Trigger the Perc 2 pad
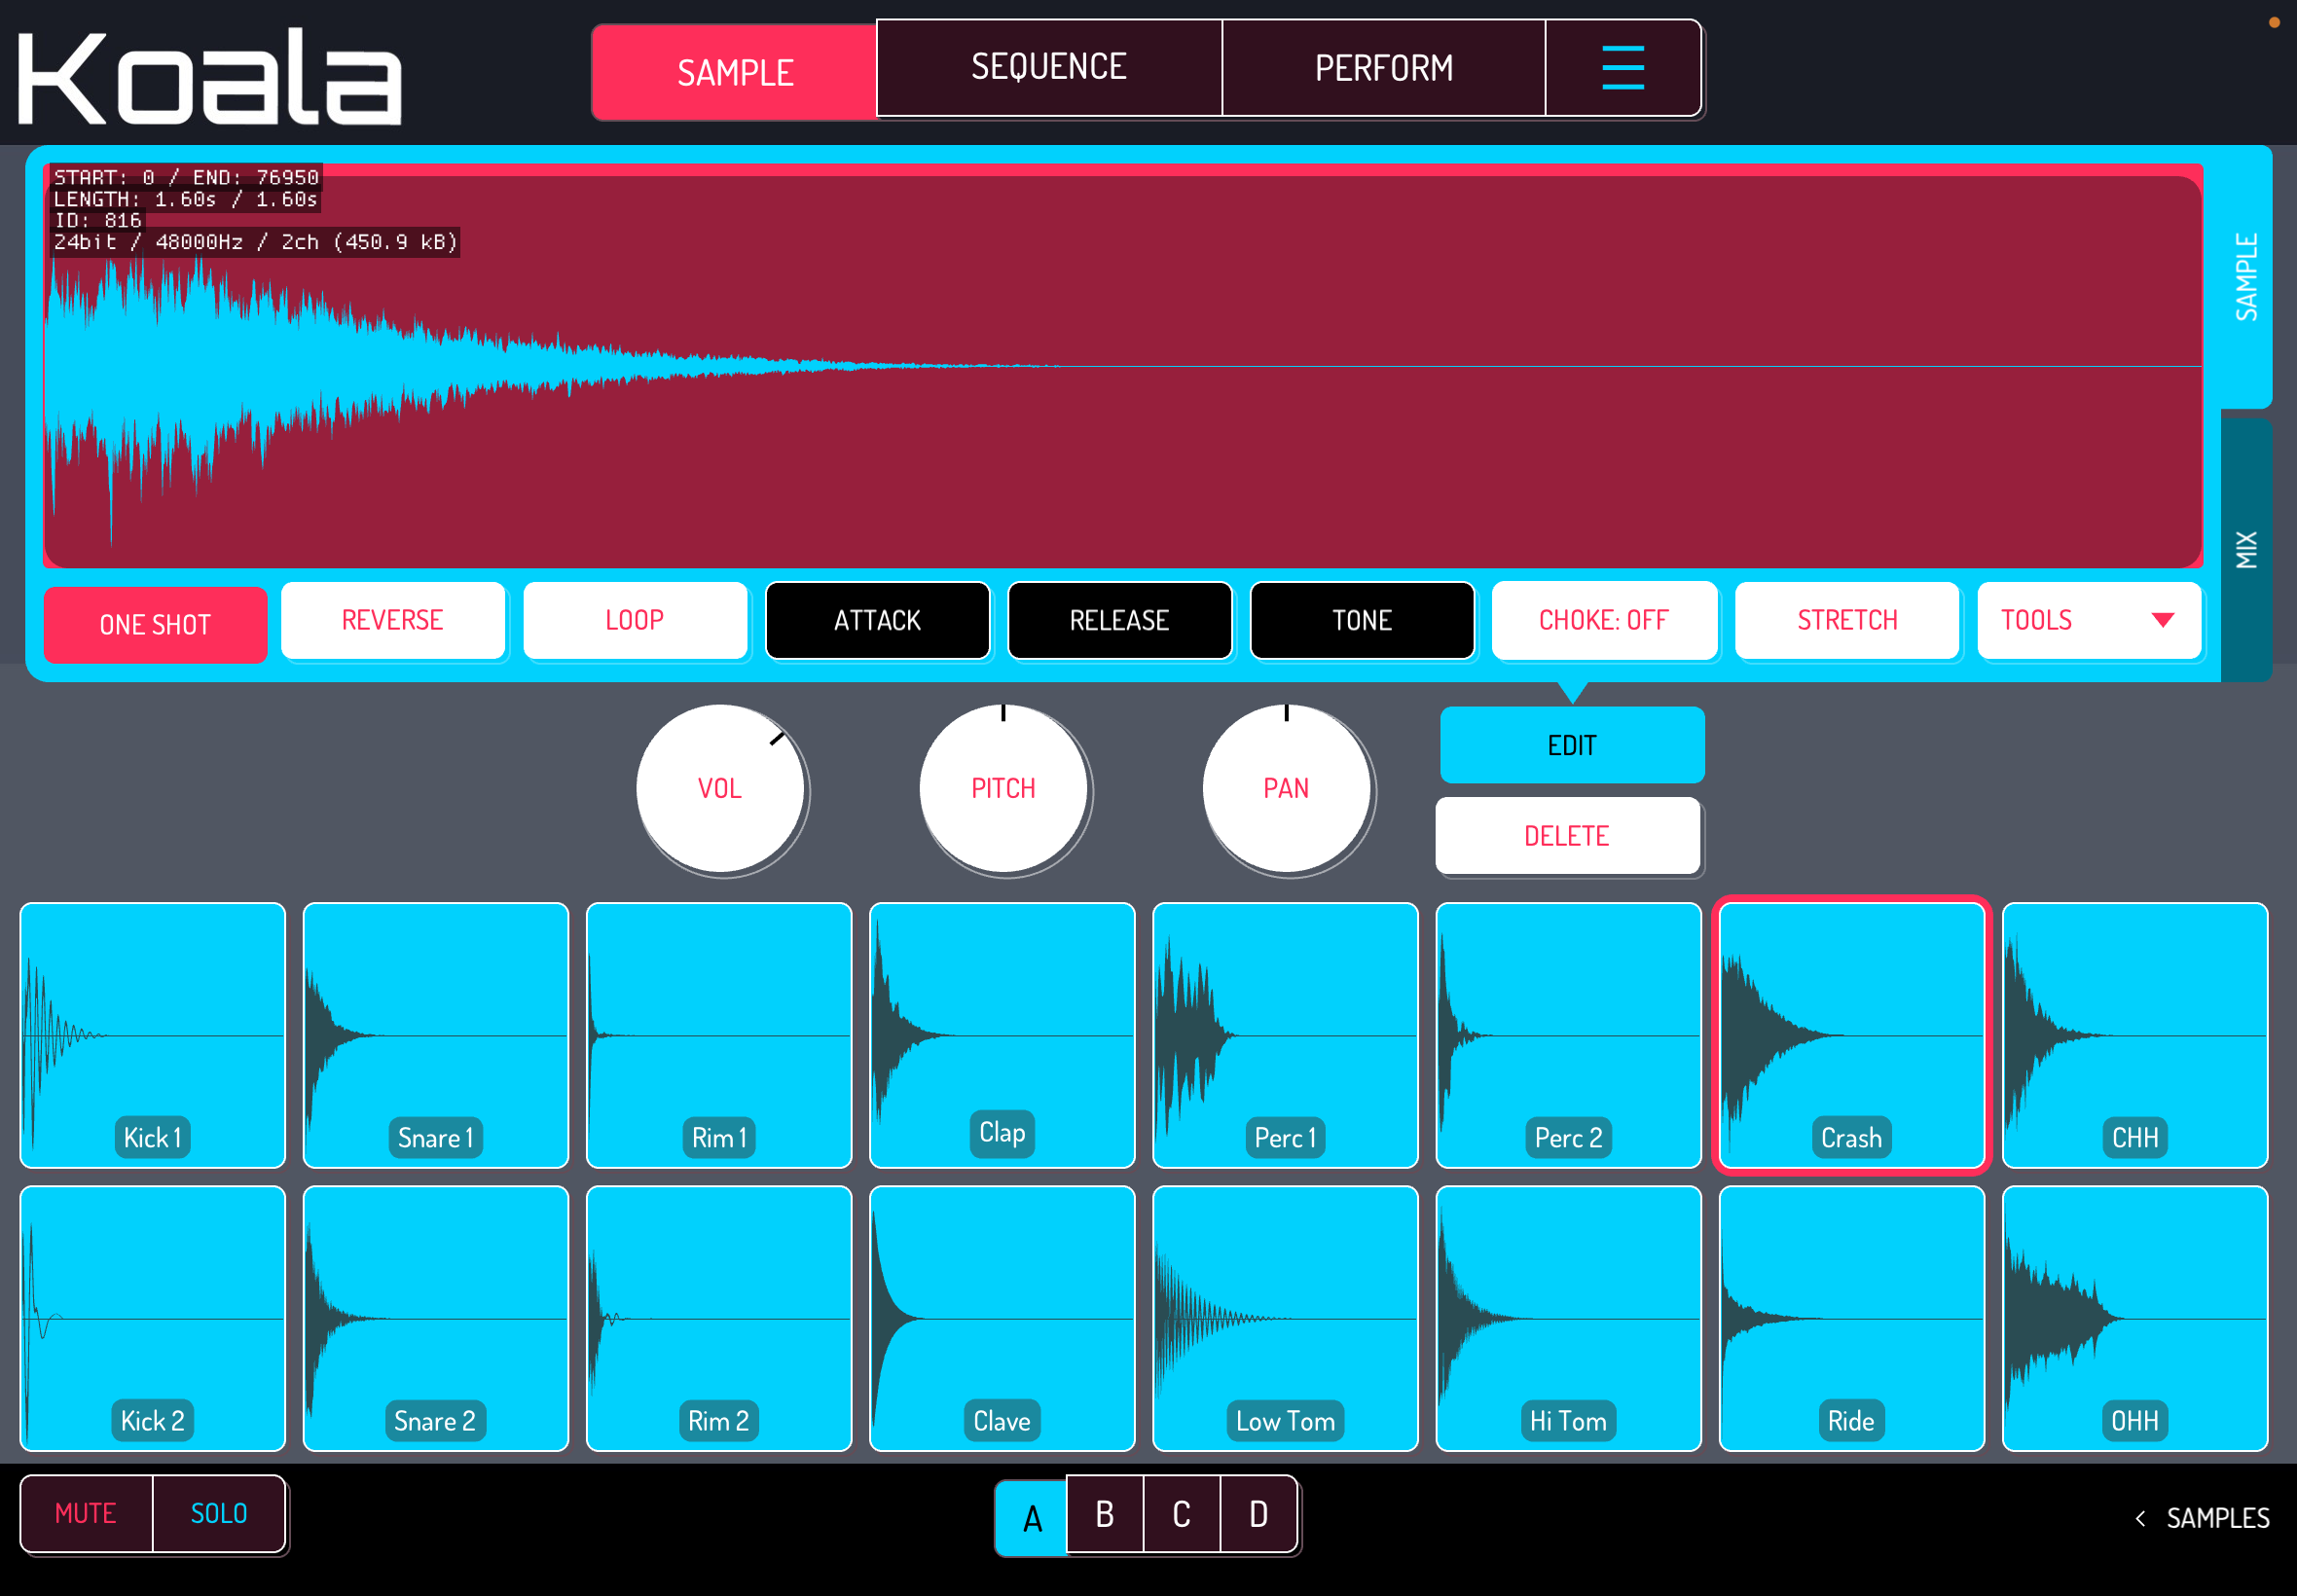2297x1596 pixels. (1568, 1035)
